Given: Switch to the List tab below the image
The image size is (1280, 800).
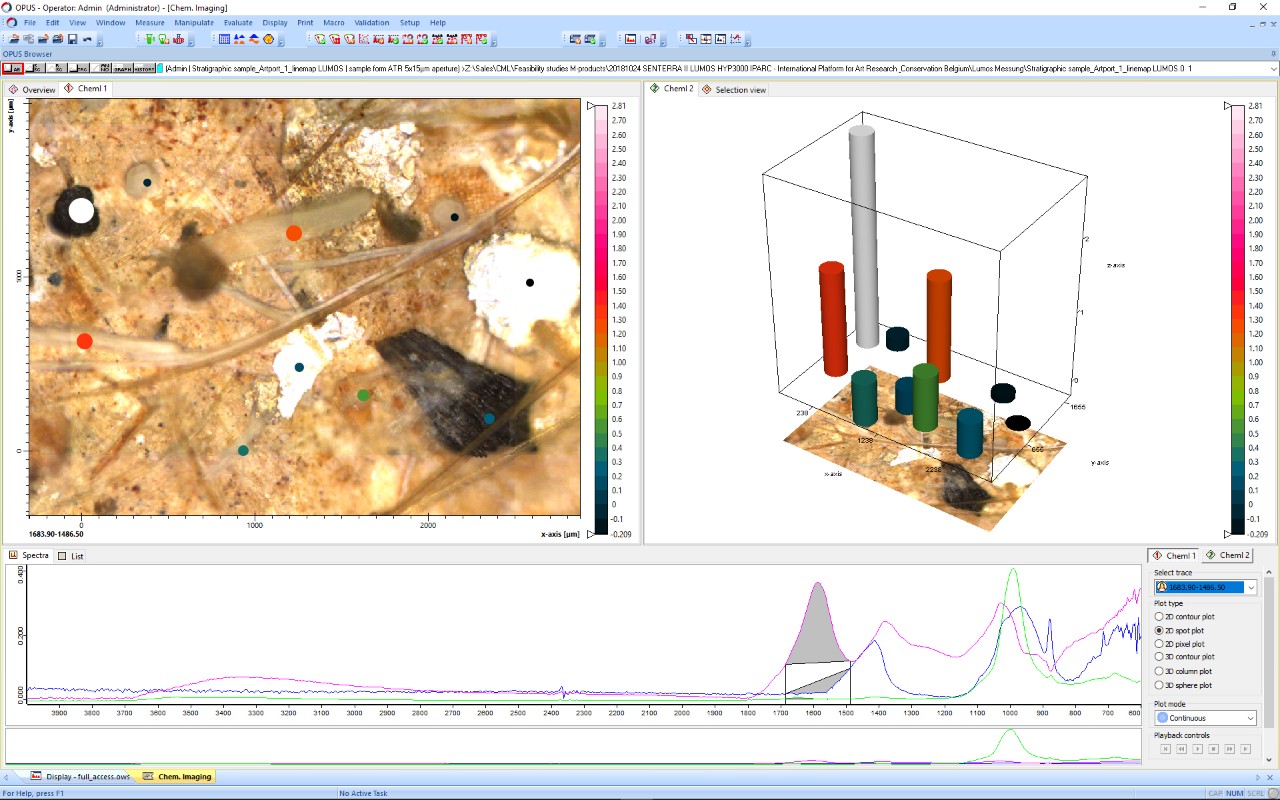Looking at the screenshot, I should coord(70,556).
